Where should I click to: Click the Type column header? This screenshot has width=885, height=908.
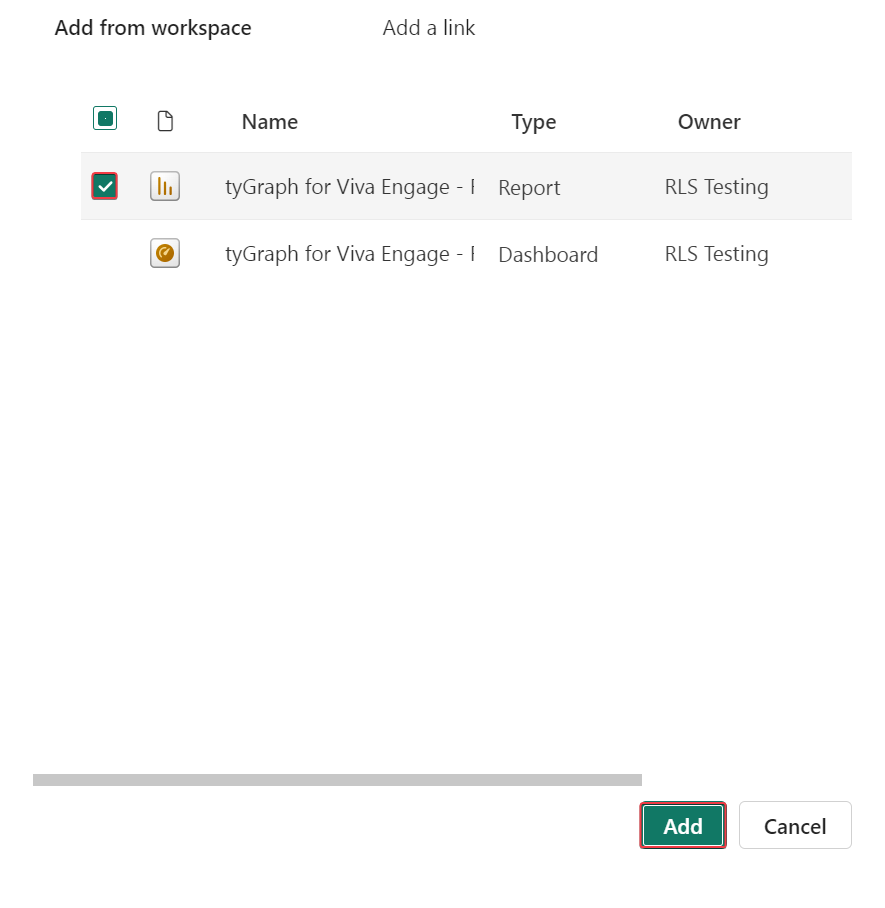533,121
